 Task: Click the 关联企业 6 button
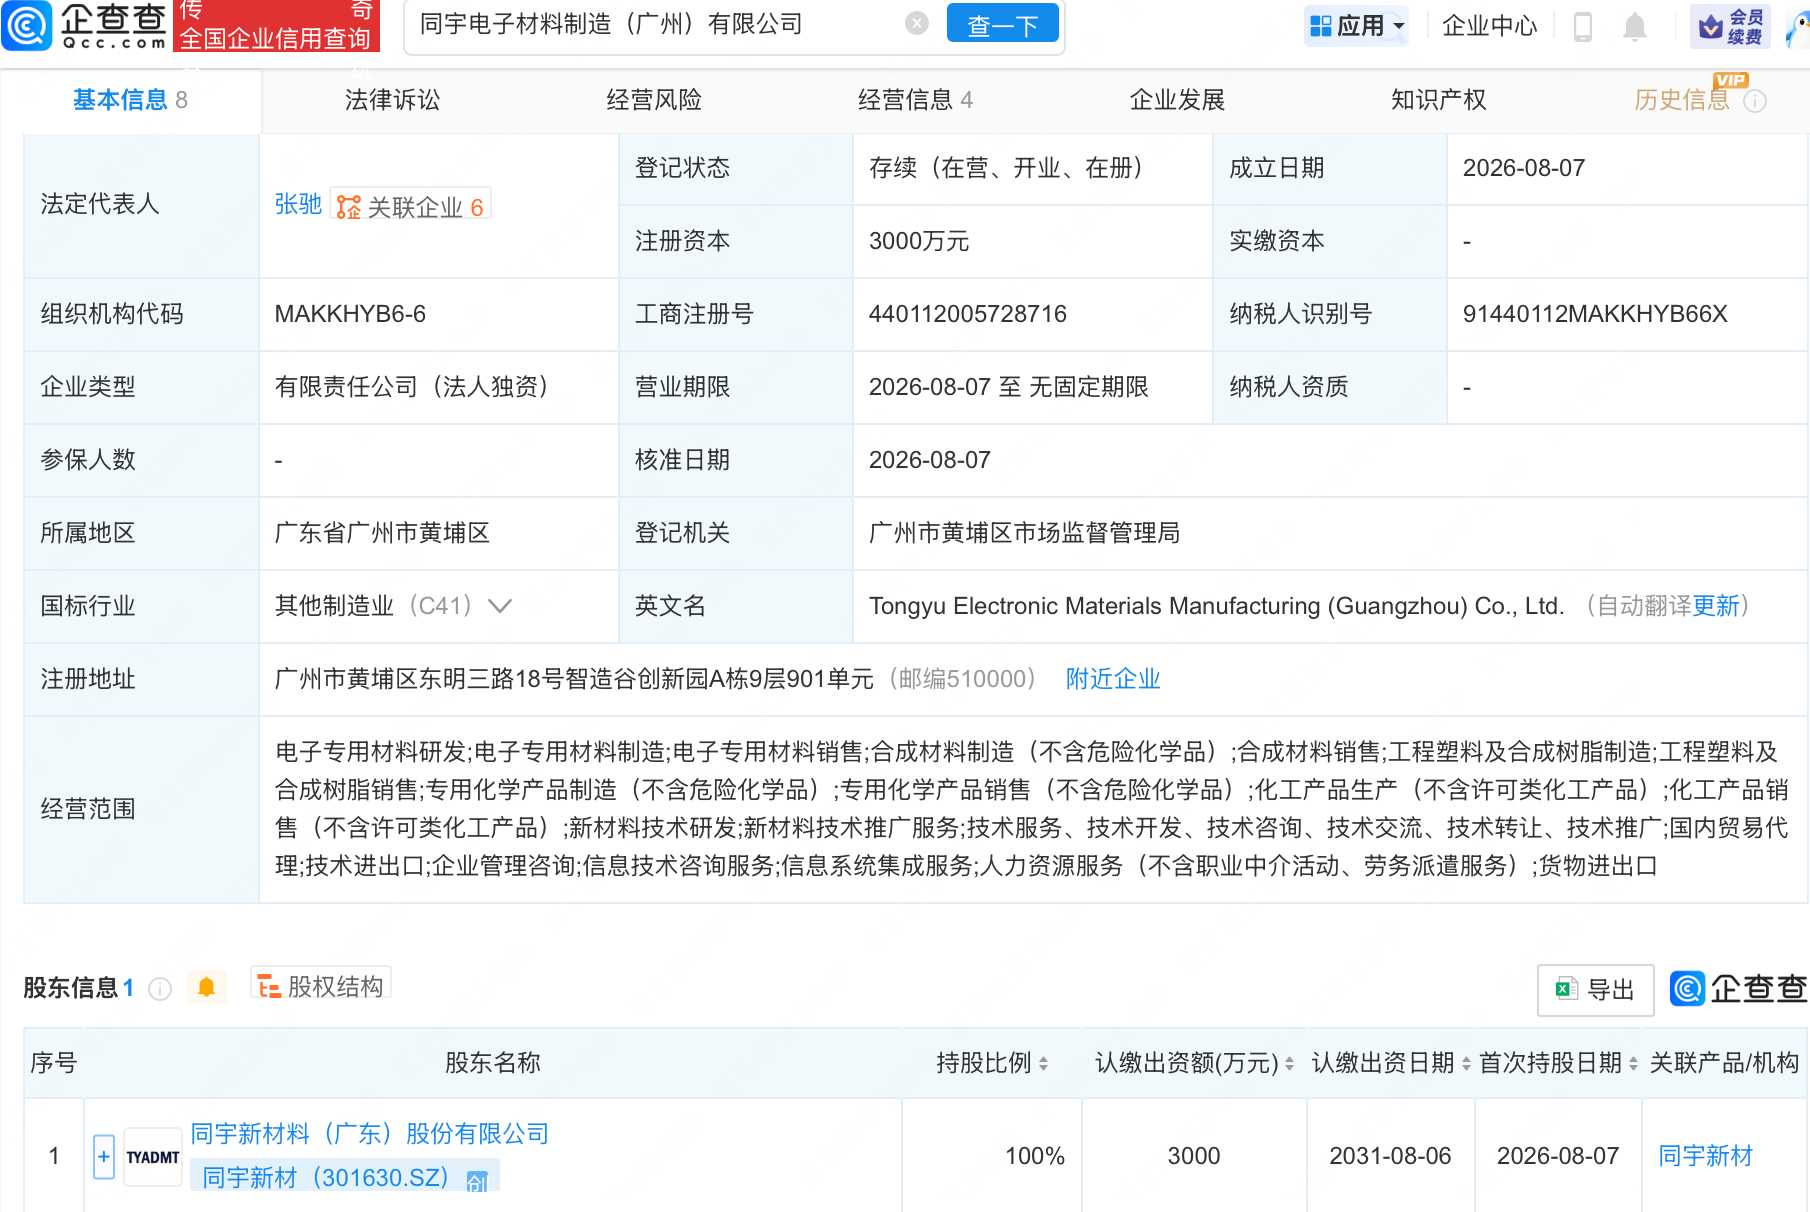(410, 206)
